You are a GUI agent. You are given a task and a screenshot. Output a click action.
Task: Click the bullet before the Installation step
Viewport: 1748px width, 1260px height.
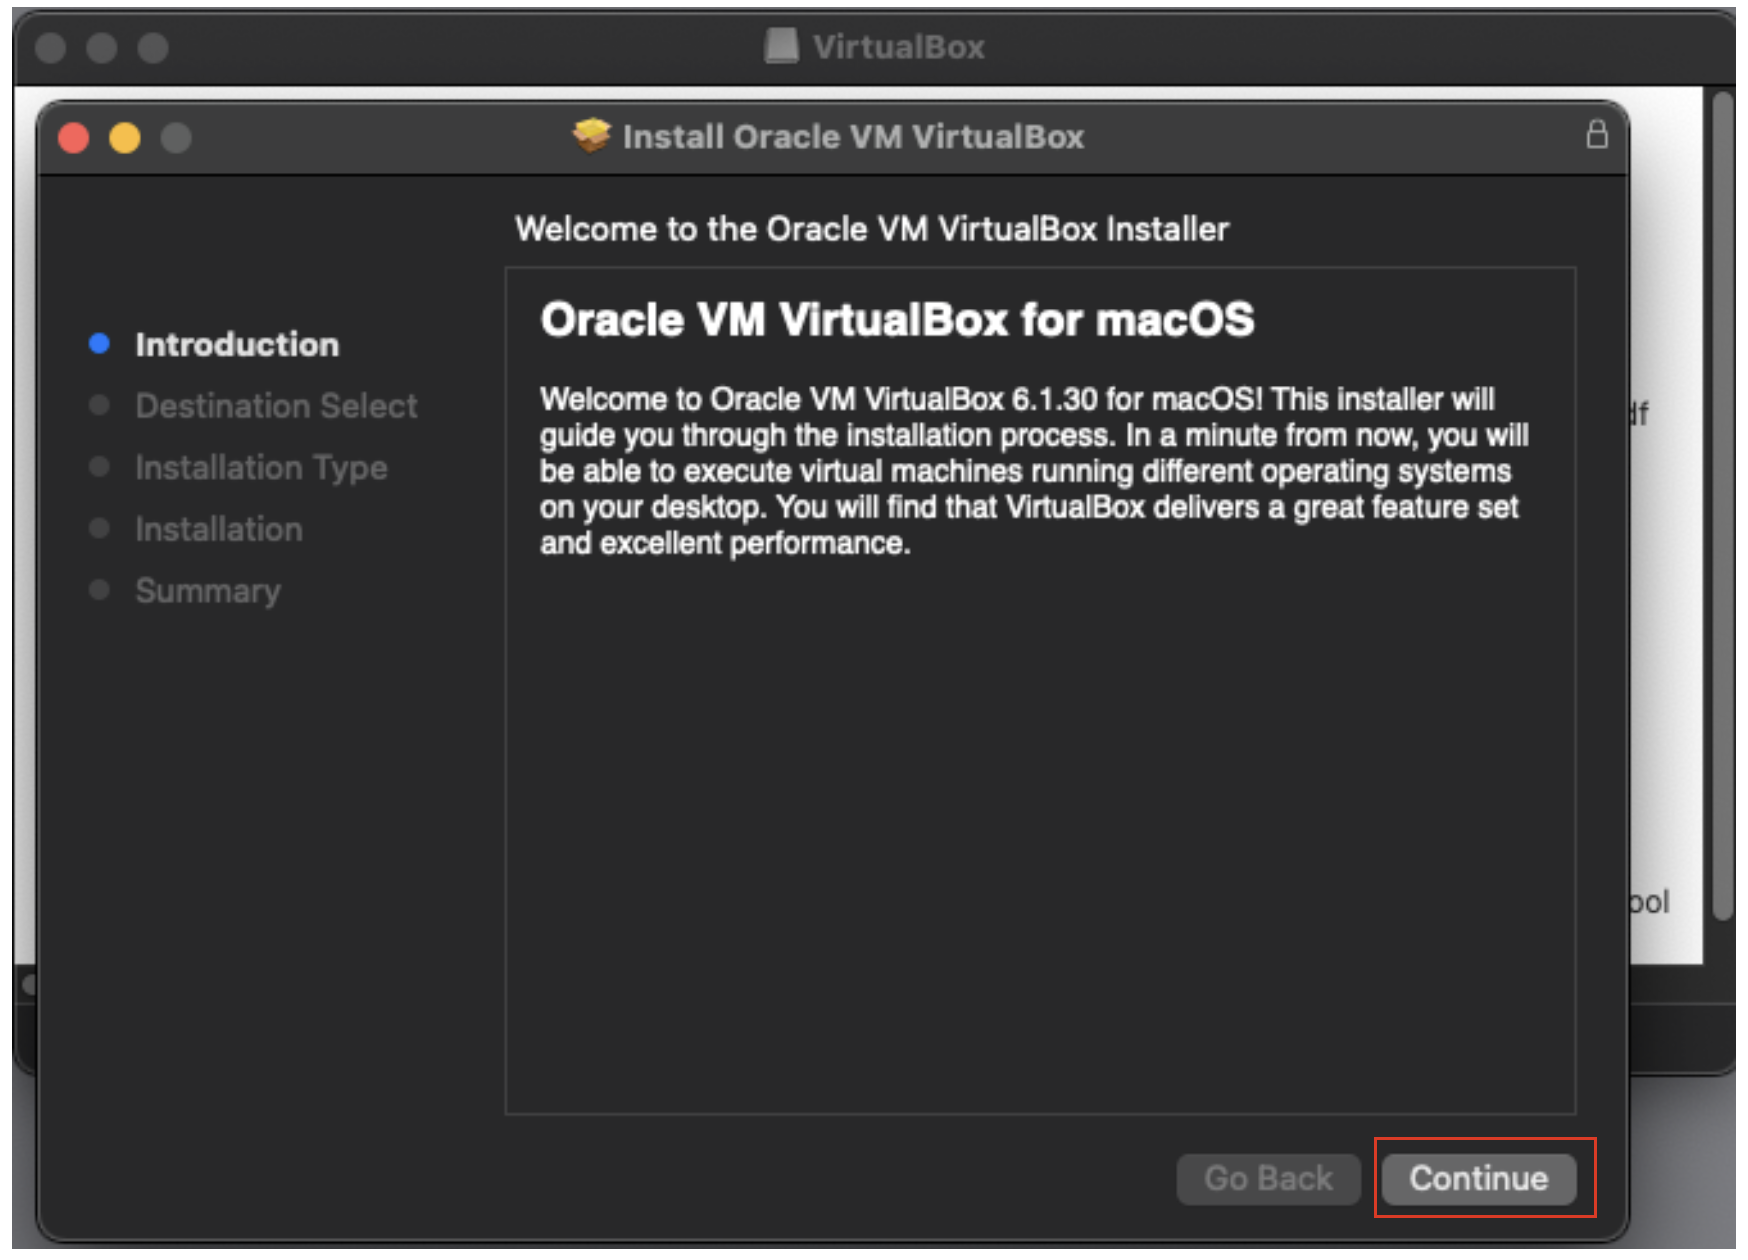tap(99, 528)
